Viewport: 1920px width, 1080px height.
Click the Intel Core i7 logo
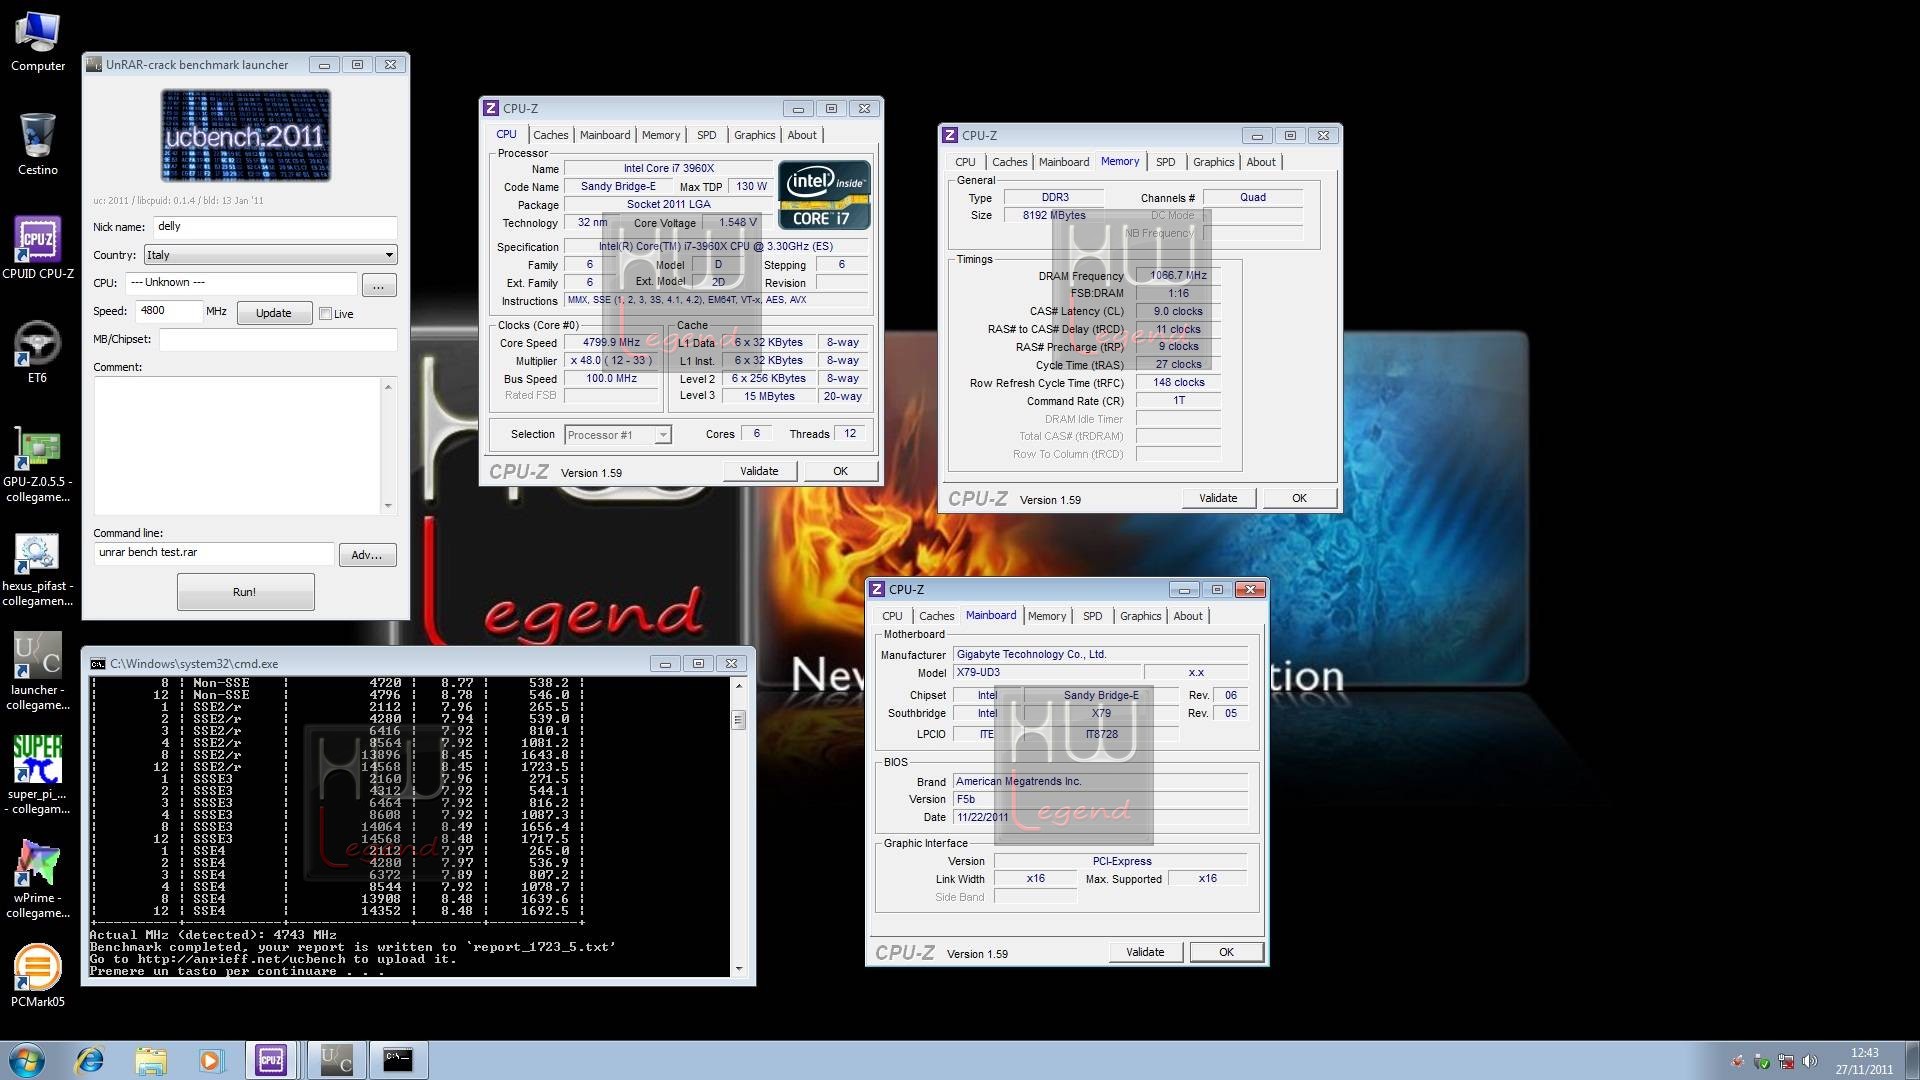click(824, 195)
